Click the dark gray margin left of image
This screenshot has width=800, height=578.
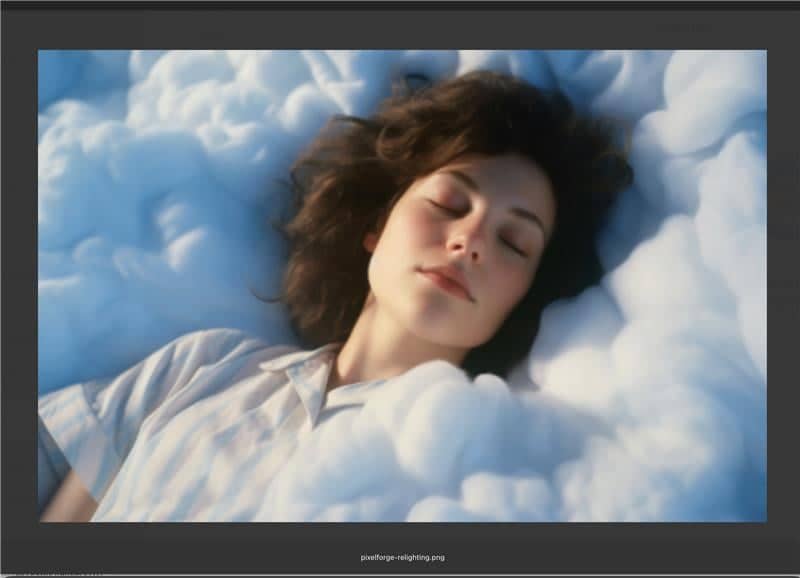(x=19, y=290)
